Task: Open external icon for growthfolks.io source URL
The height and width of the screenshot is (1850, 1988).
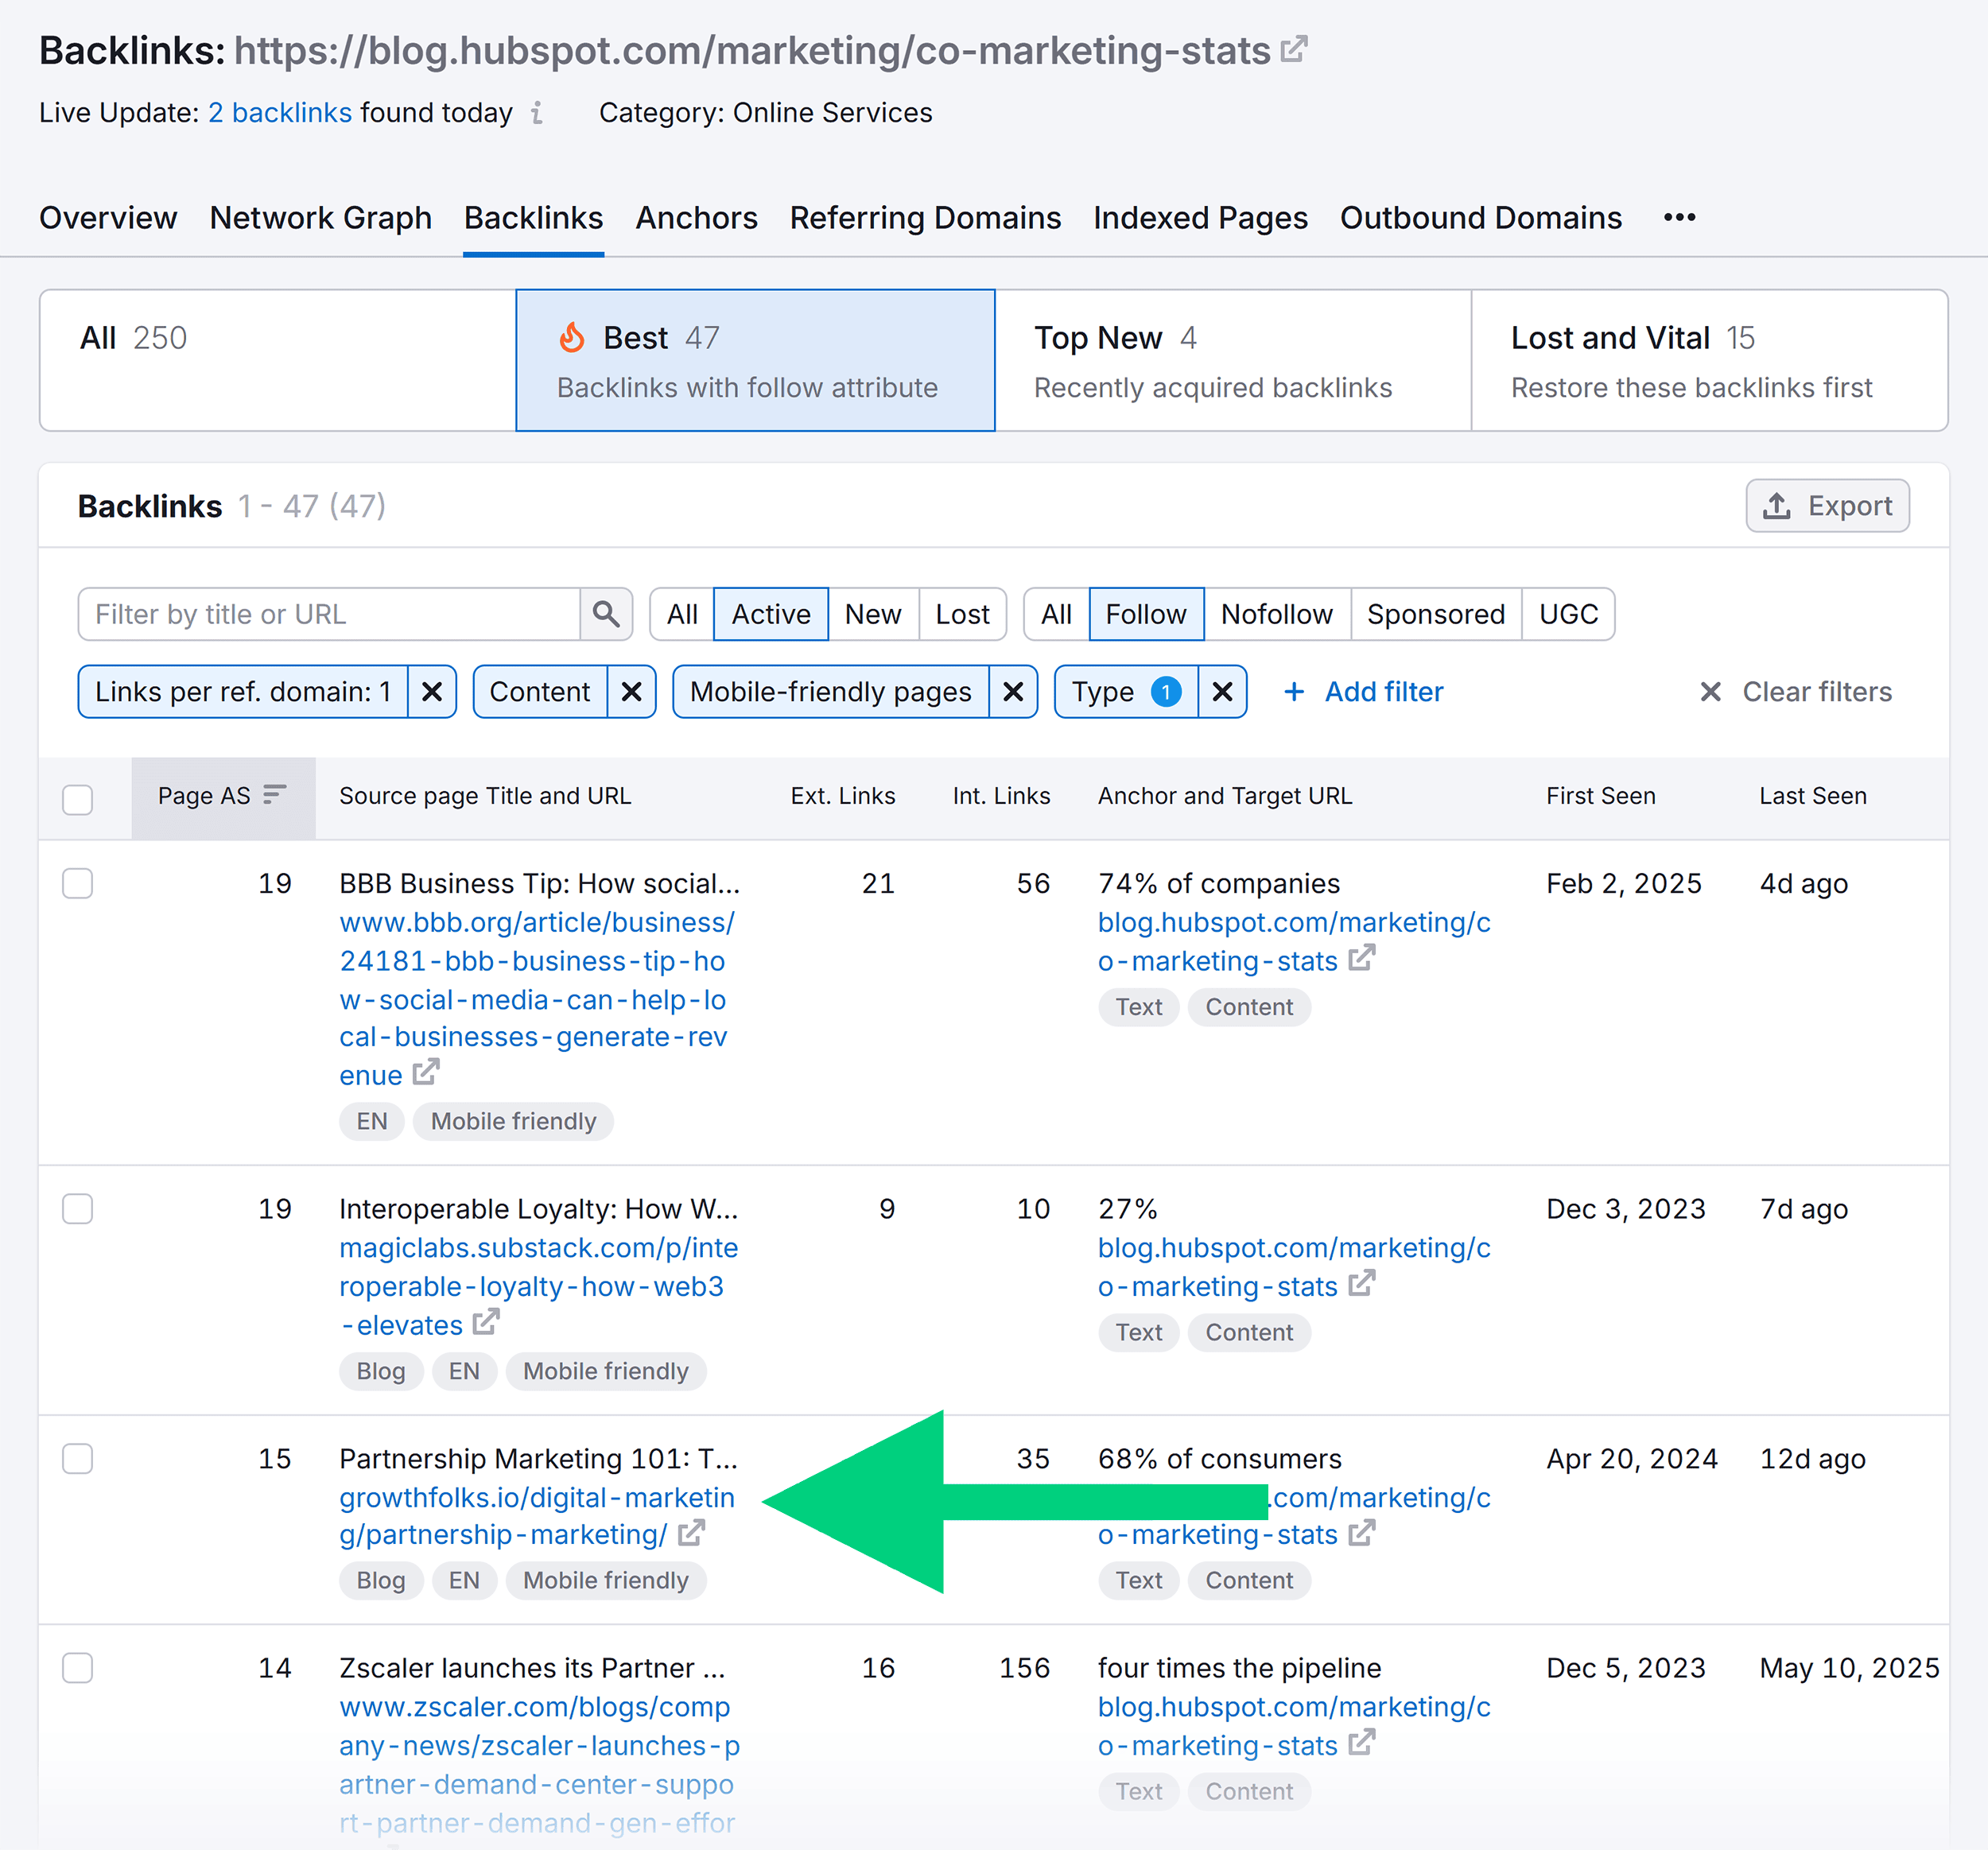Action: 691,1532
